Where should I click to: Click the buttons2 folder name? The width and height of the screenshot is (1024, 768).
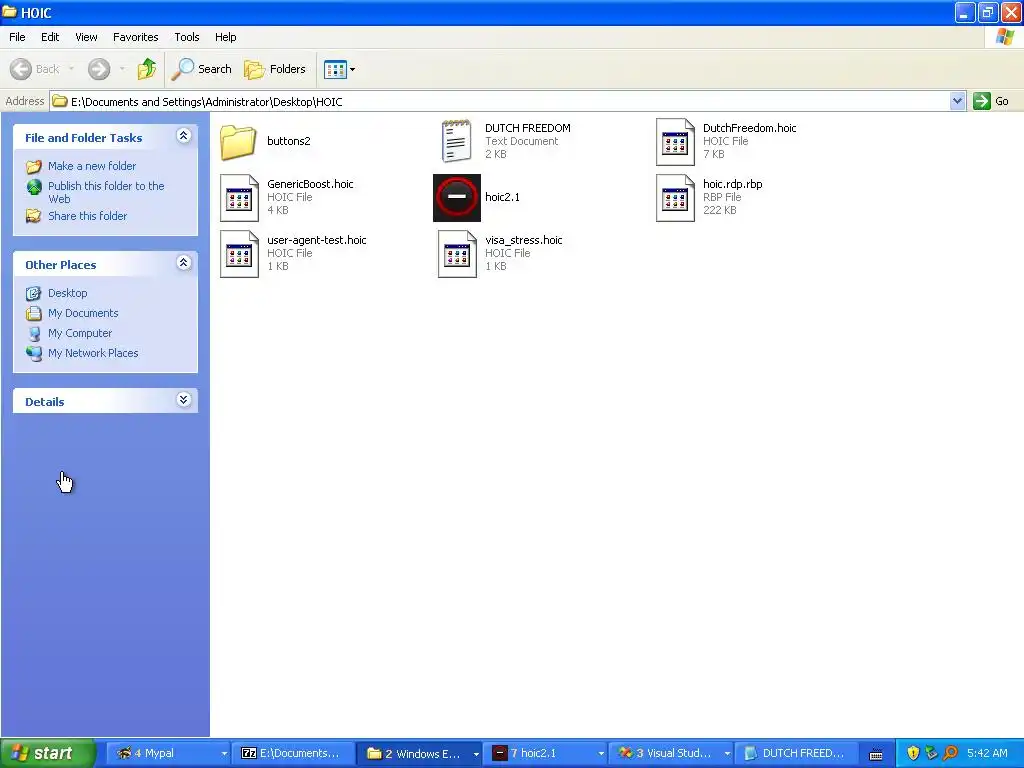289,141
